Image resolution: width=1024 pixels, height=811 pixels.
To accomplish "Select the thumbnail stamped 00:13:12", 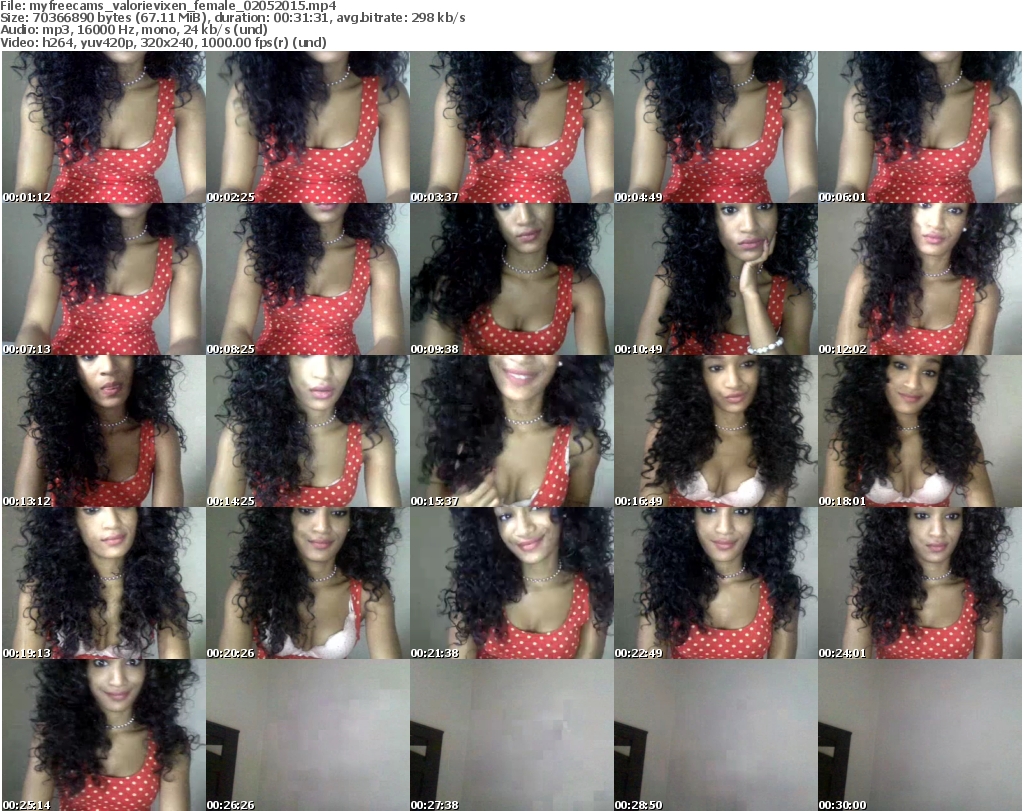I will [x=104, y=432].
